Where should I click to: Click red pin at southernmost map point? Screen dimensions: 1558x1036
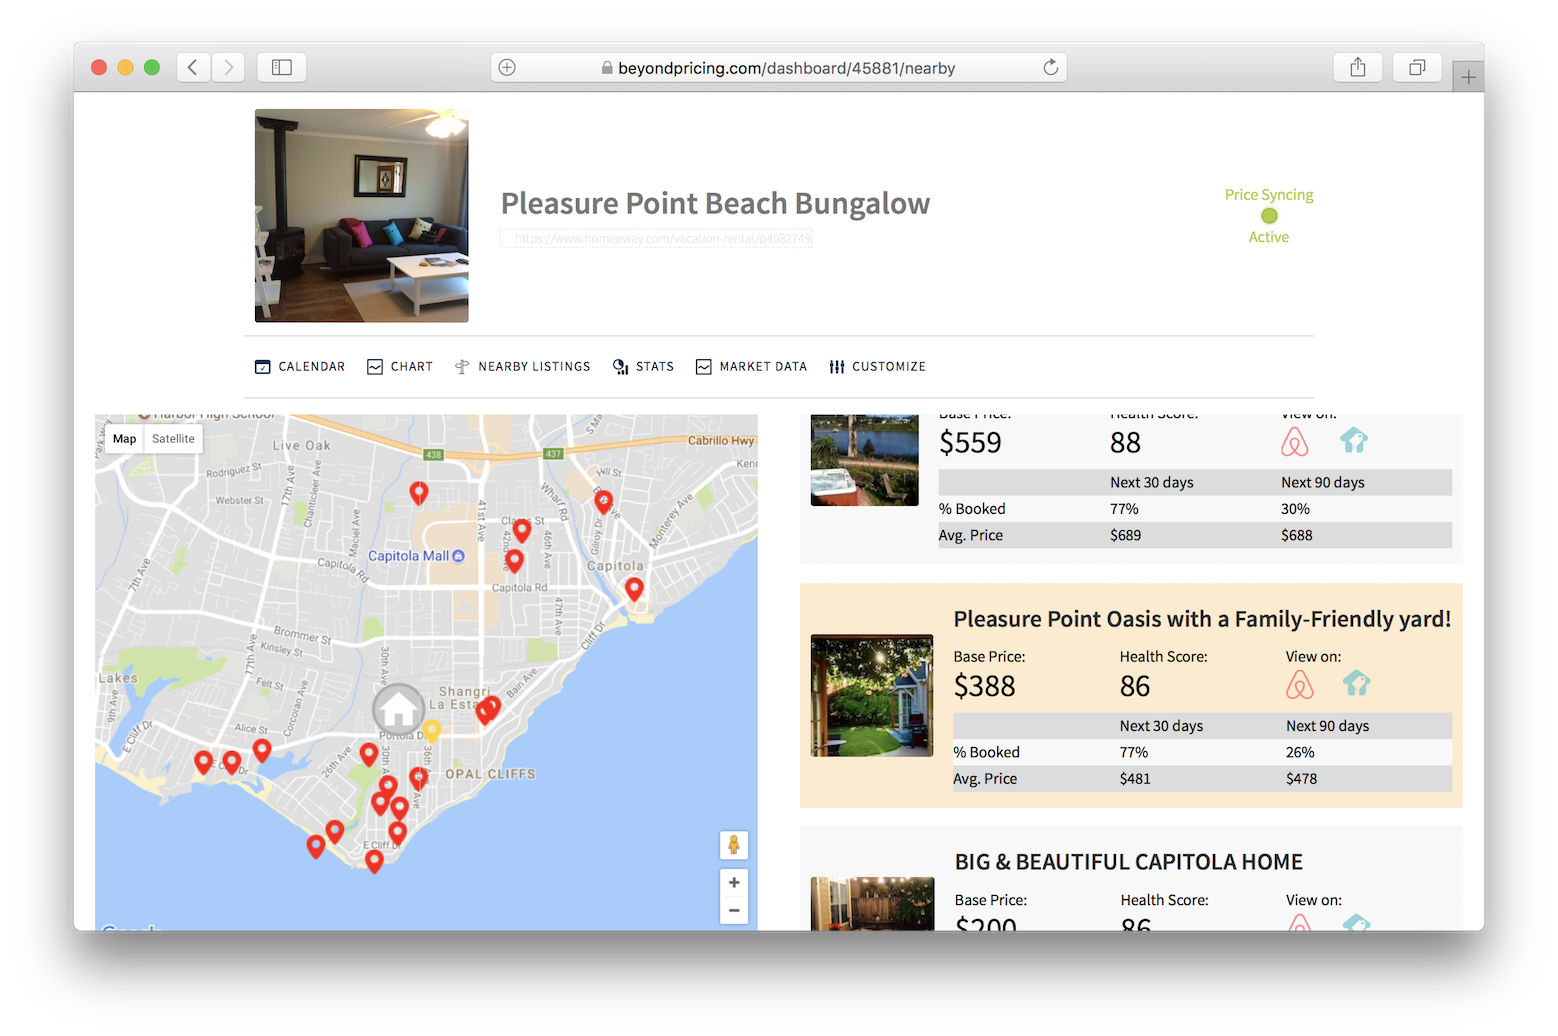point(374,861)
